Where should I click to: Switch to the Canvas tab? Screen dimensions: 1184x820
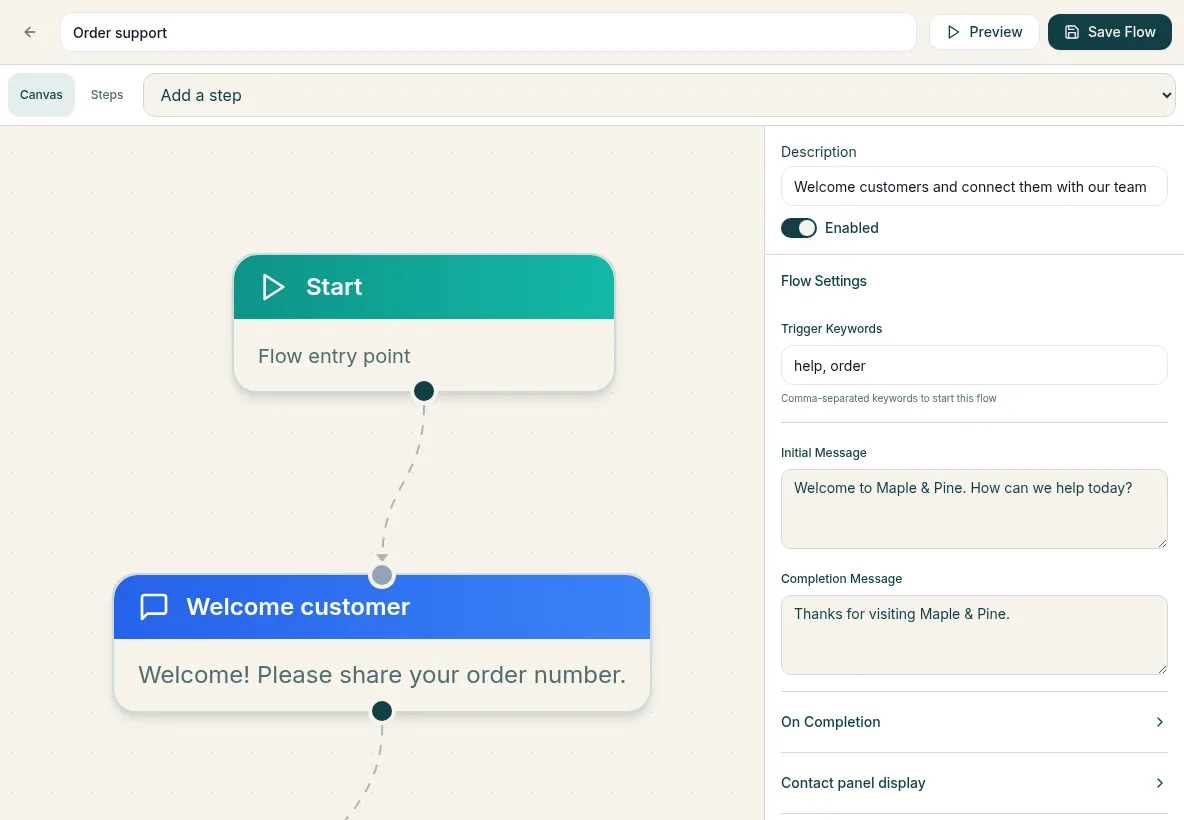click(x=42, y=94)
